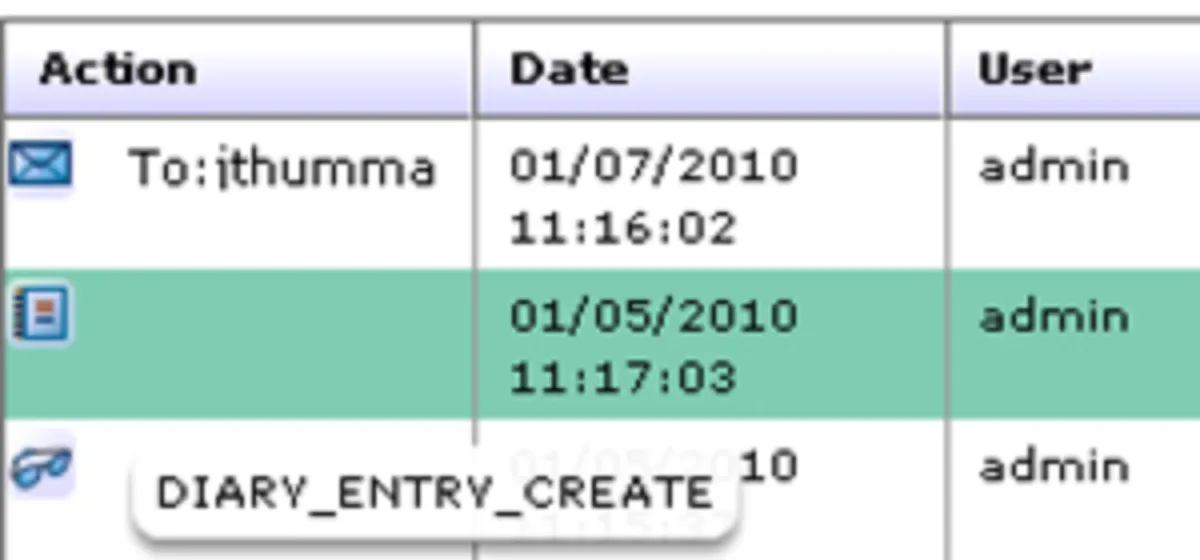Screen dimensions: 1200x560
Task: Click the blank space below To:jthumma
Action: click(282, 232)
